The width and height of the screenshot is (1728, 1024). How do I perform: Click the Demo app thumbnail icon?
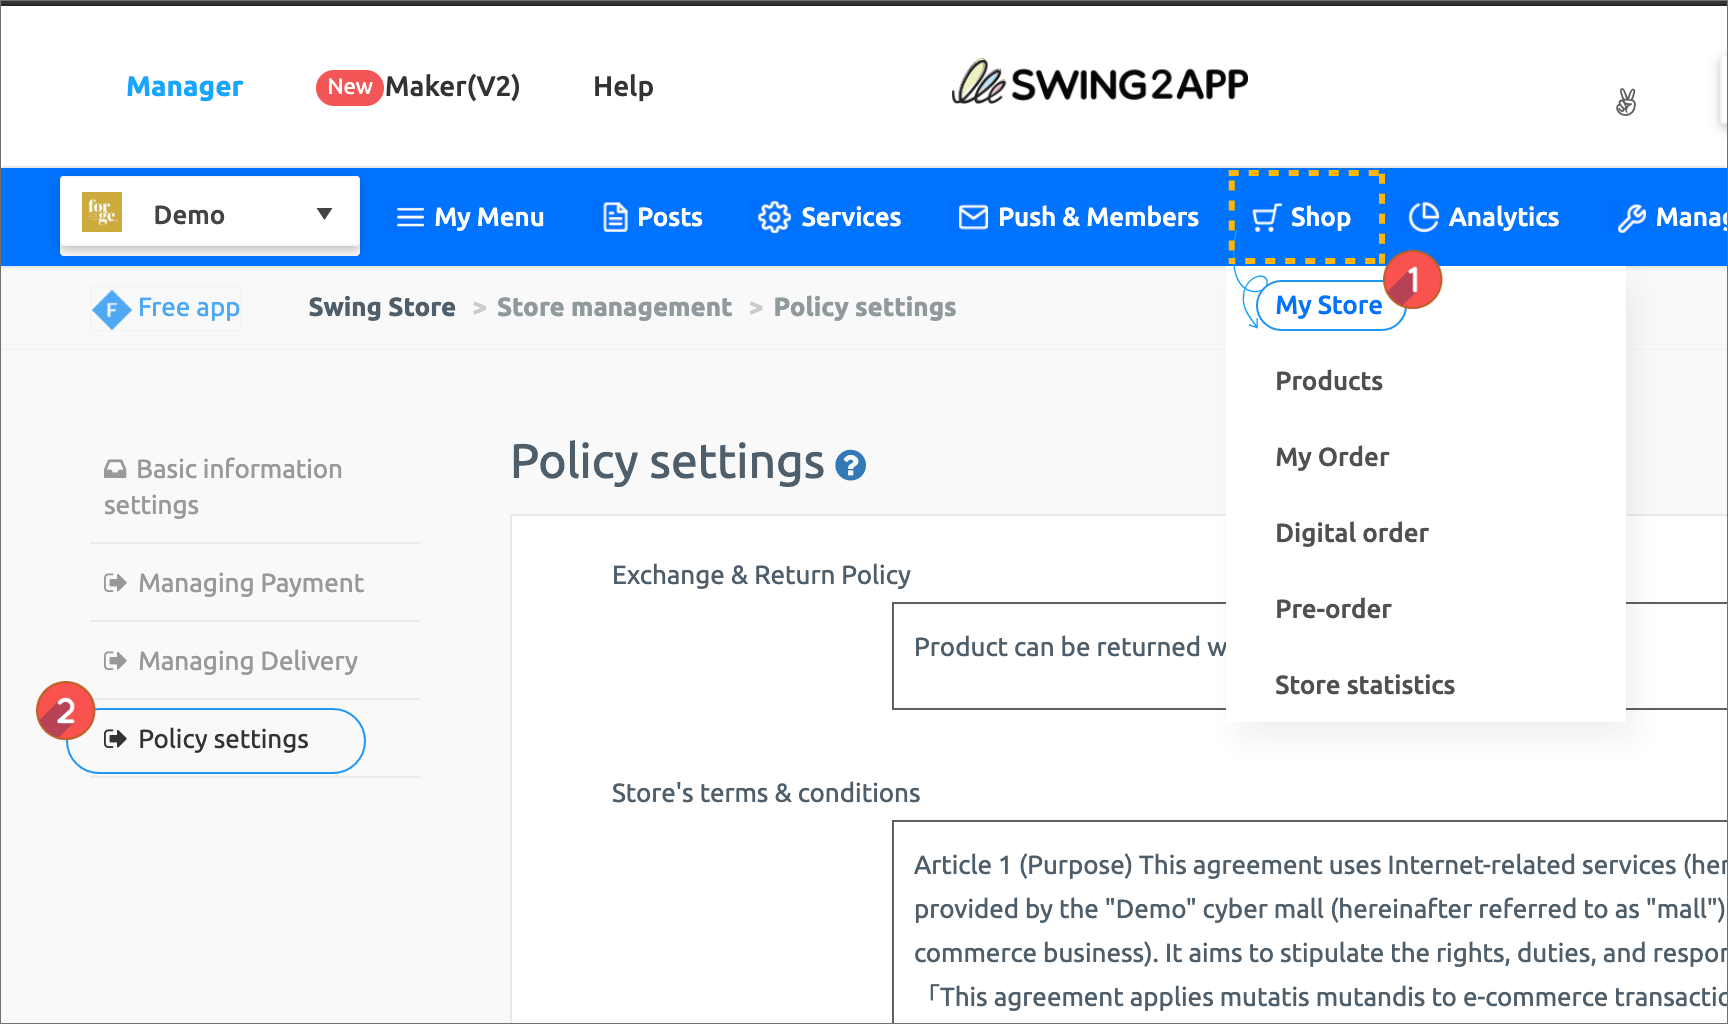(102, 213)
